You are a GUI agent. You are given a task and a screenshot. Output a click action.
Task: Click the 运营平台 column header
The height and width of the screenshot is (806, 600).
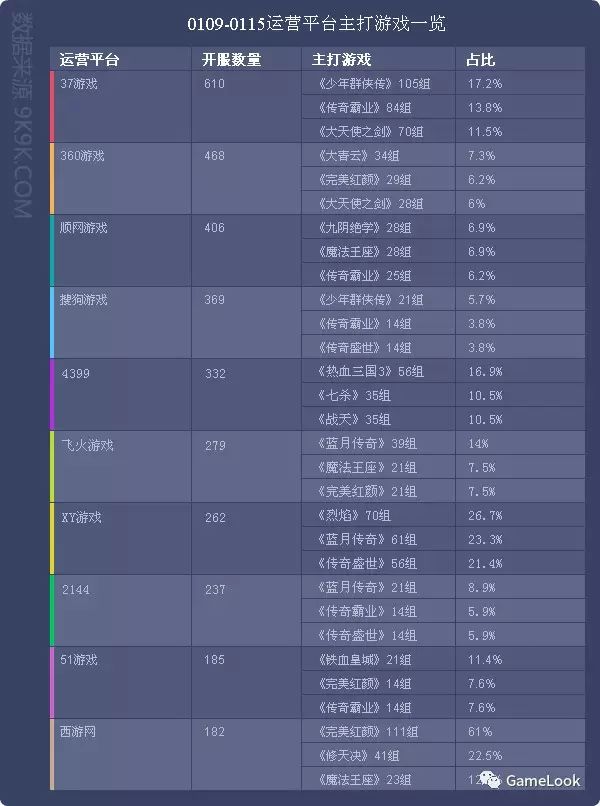point(89,60)
